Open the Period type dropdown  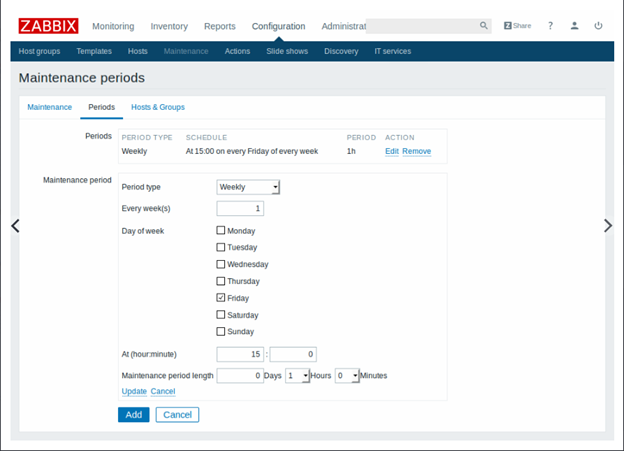[248, 187]
